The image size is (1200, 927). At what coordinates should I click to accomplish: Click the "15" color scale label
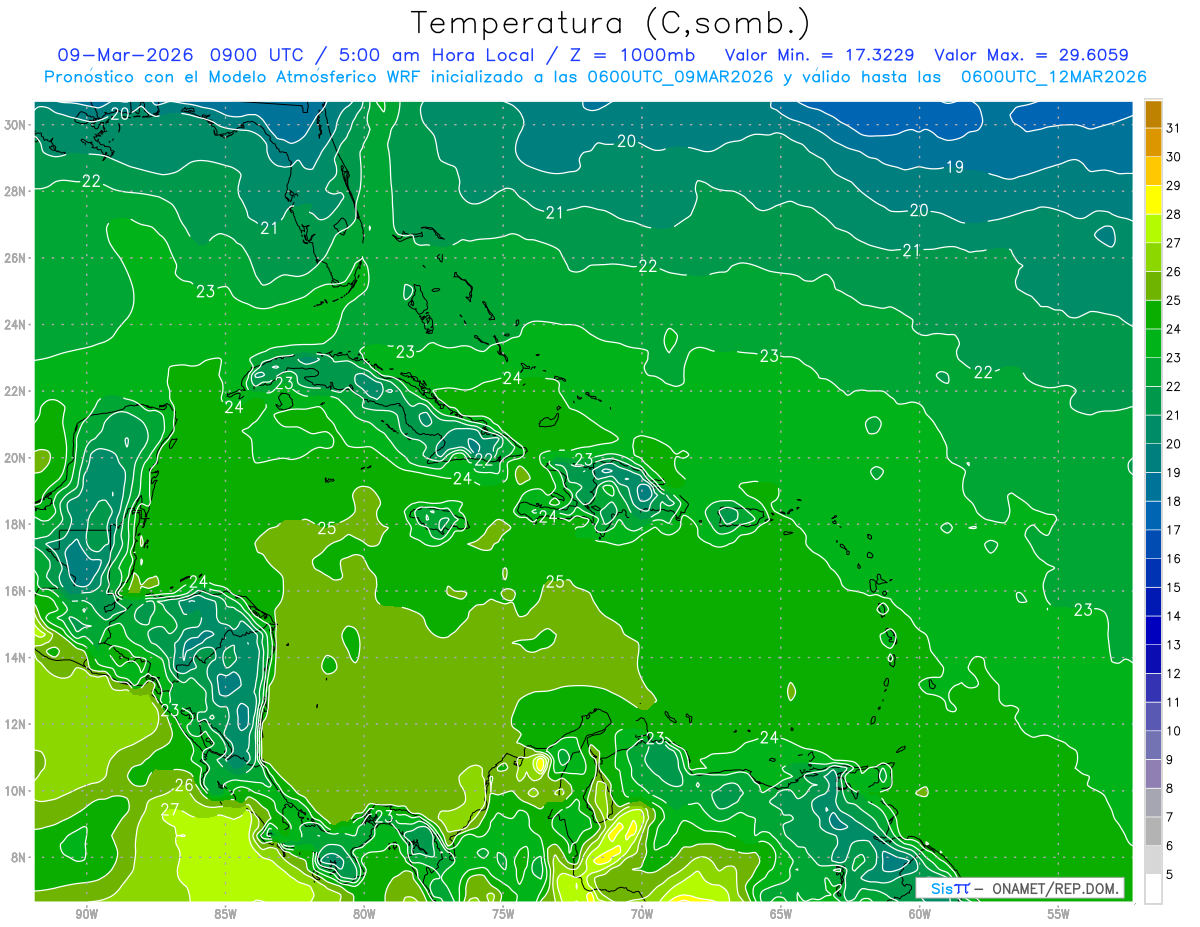[1174, 588]
